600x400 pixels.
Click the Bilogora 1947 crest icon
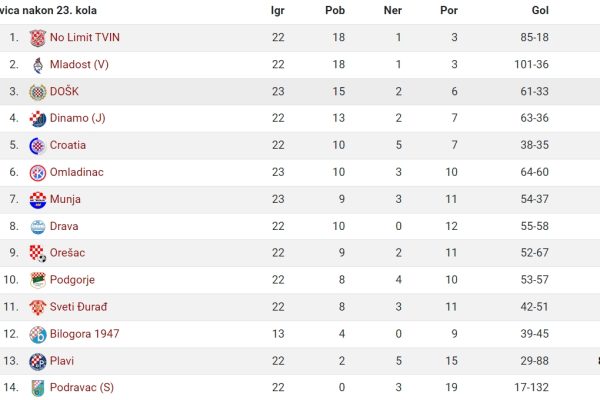[x=38, y=335]
